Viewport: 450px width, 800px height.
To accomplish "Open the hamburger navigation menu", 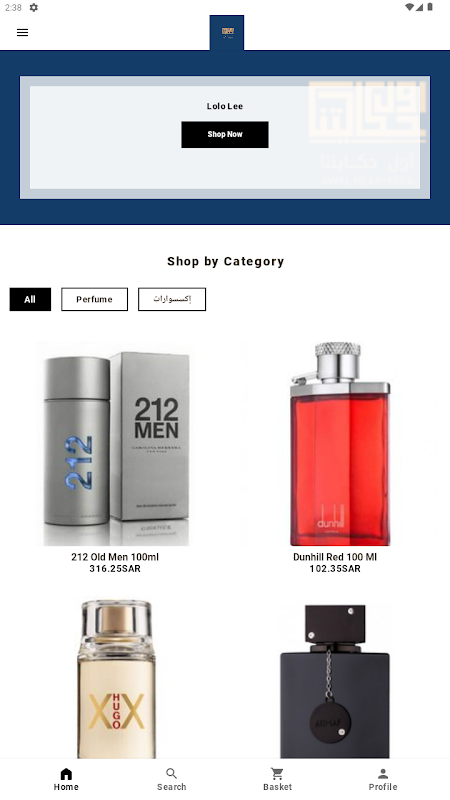I will tap(22, 33).
